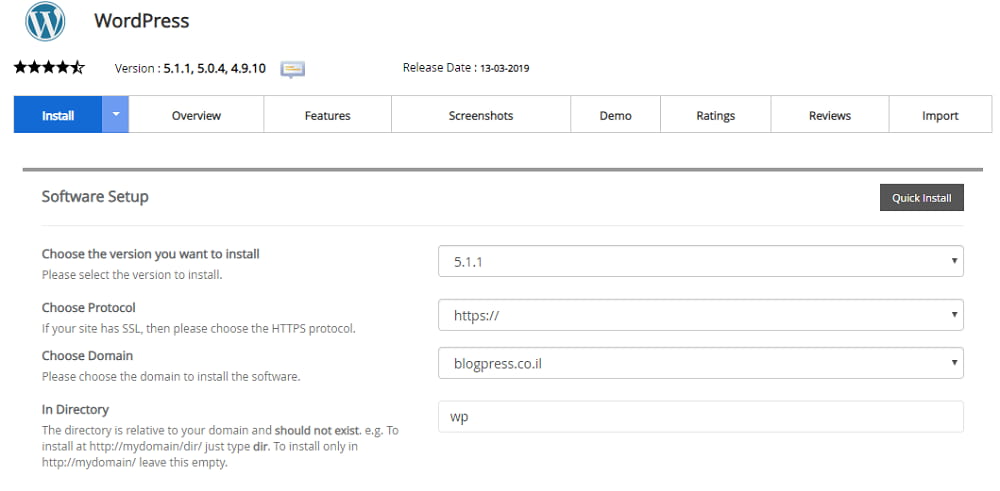Viewport: 1000px width, 491px height.
Task: Click 'Choose the version you want to install' label
Action: click(x=151, y=254)
